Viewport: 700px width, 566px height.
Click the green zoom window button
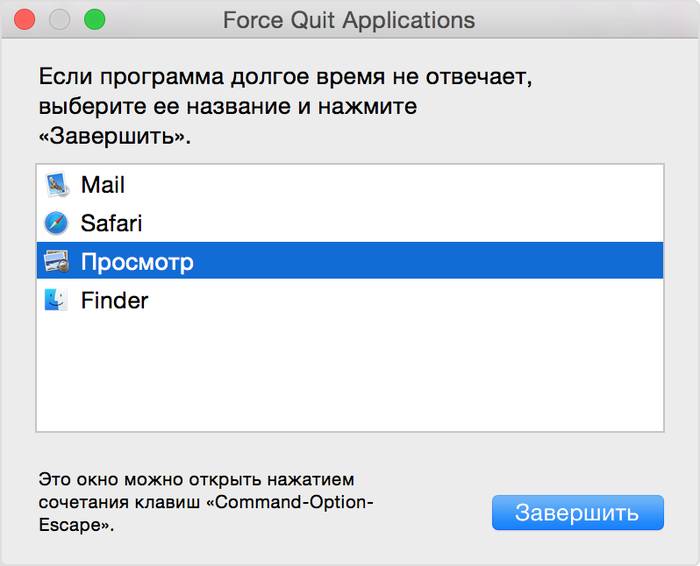94,20
